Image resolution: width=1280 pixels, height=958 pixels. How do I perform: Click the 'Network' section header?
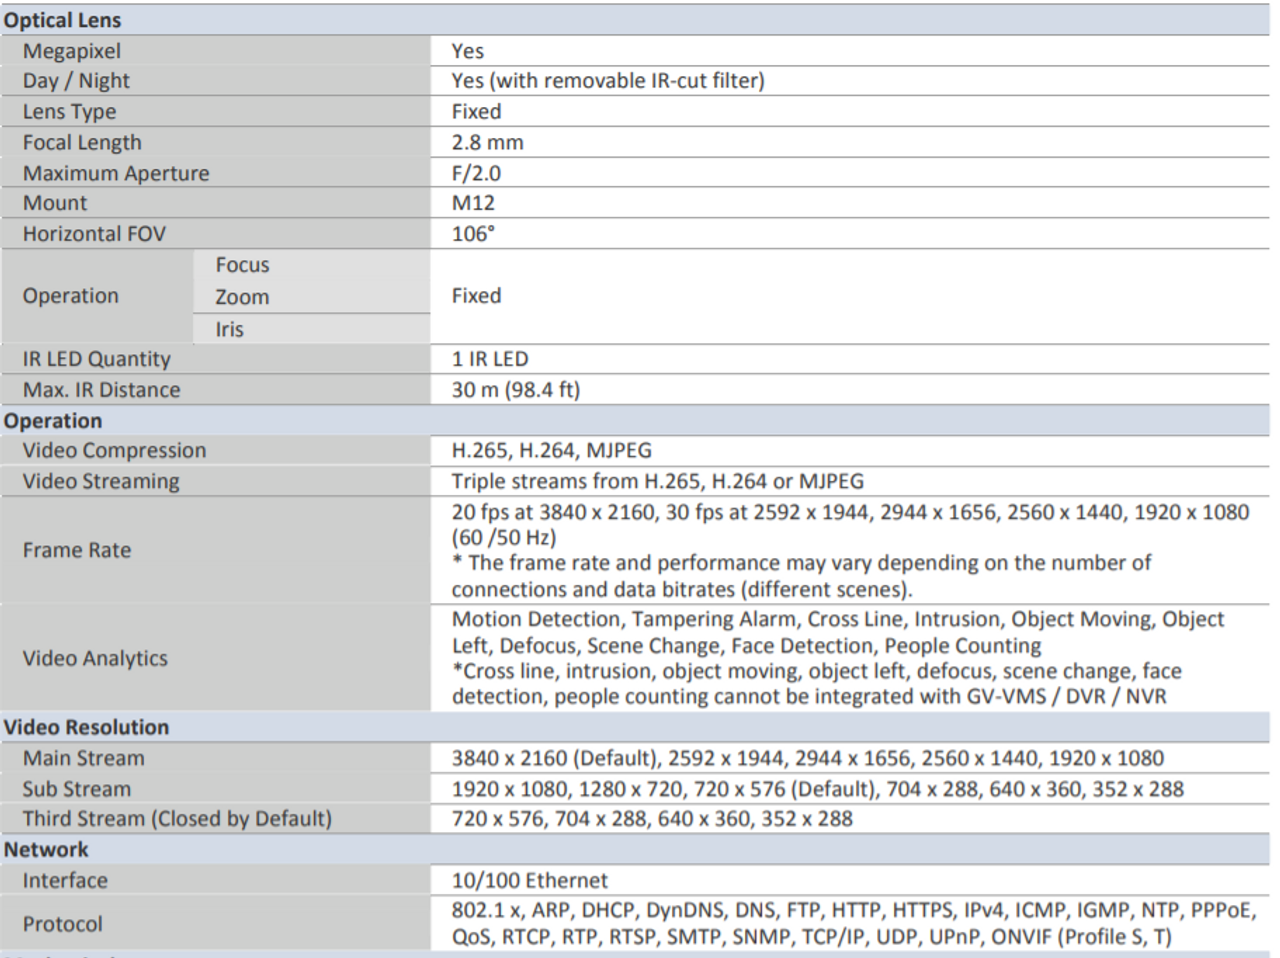[x=46, y=850]
